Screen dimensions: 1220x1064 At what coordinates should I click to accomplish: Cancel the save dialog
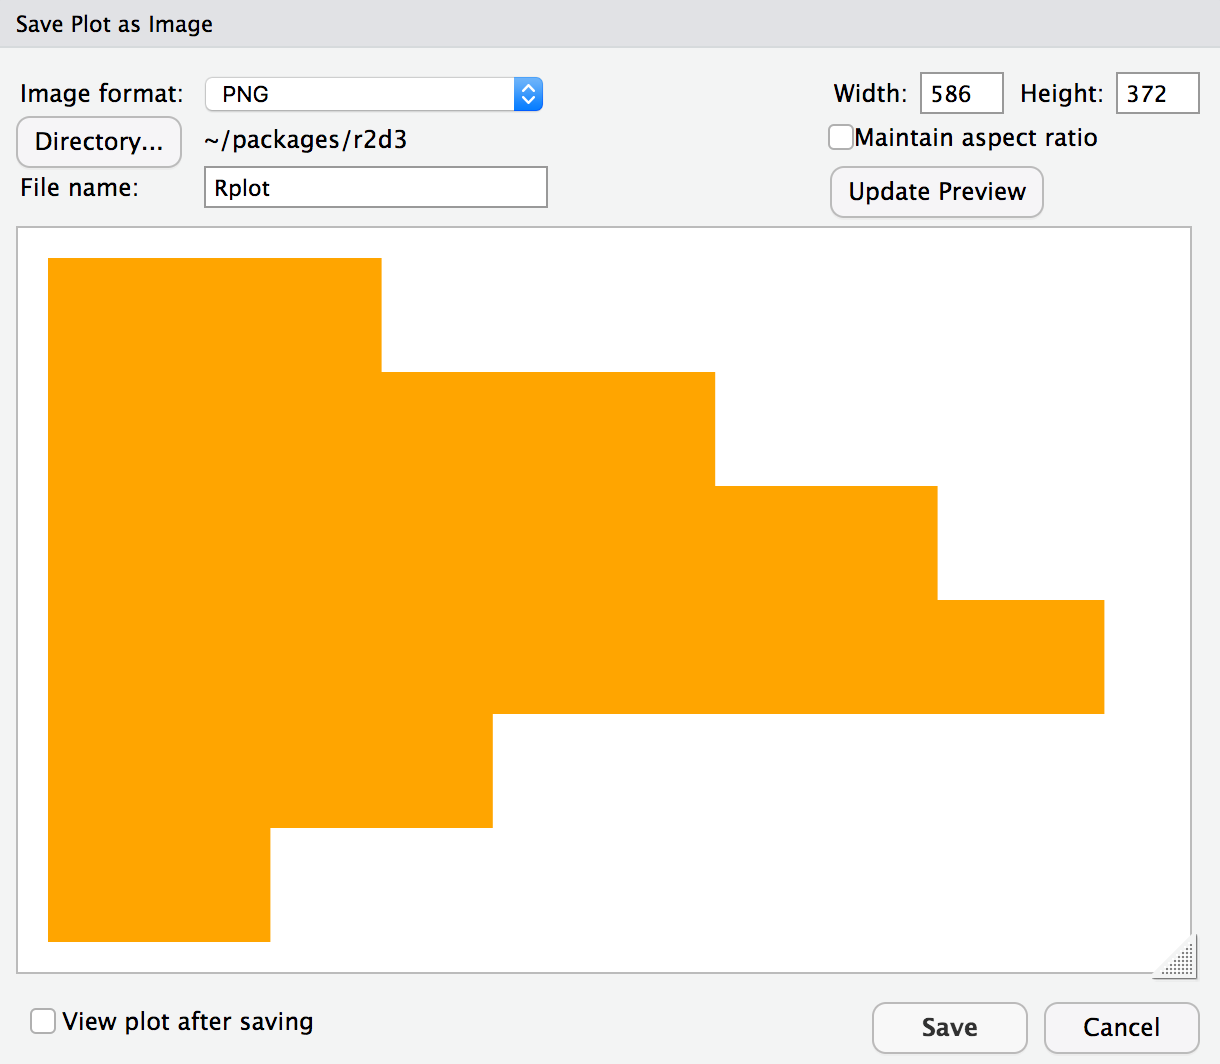1121,1027
